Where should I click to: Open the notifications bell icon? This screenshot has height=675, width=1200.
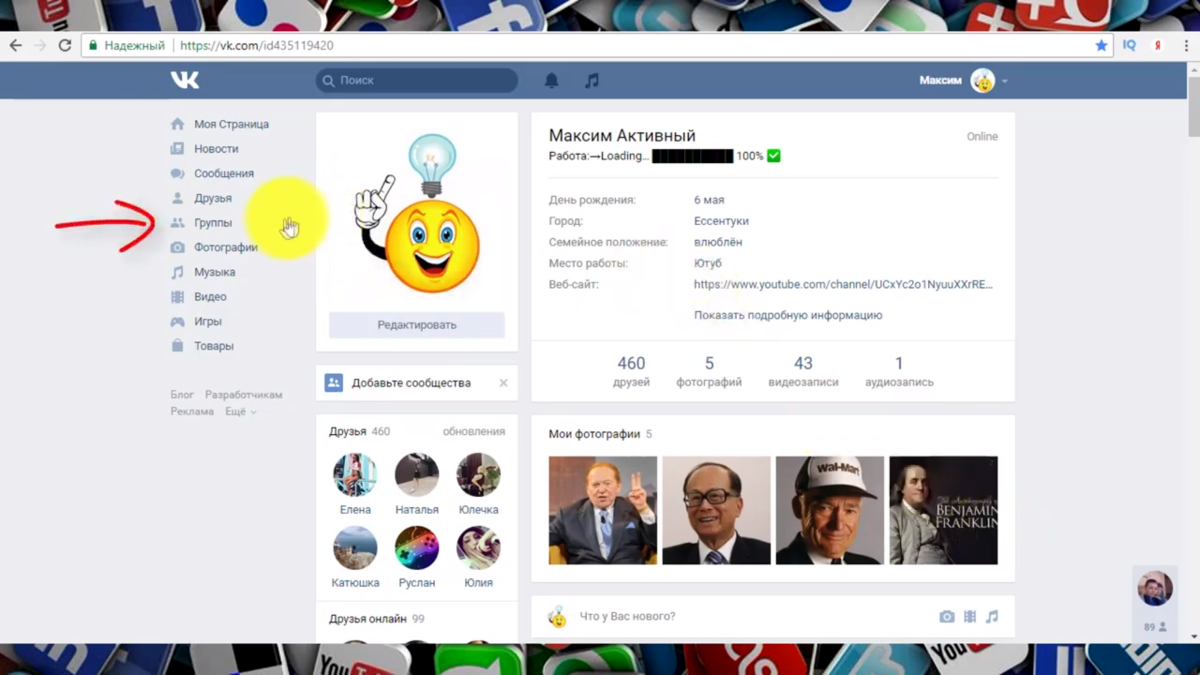[x=551, y=80]
